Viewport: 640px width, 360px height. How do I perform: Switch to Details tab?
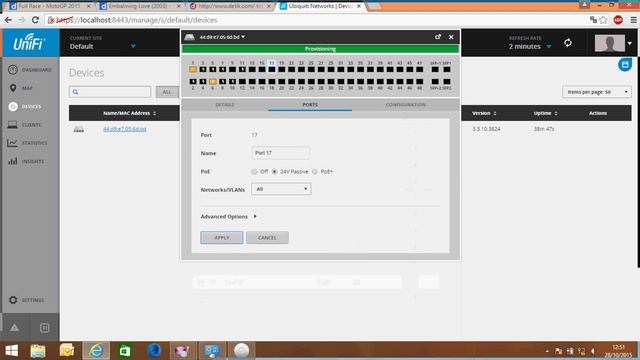pyautogui.click(x=224, y=105)
